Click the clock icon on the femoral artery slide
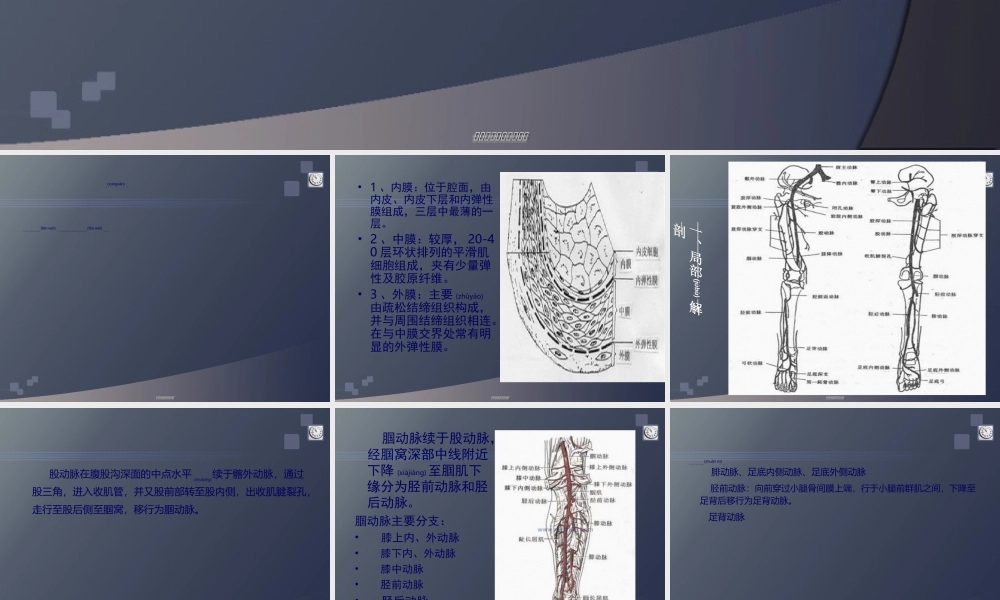 [x=316, y=433]
